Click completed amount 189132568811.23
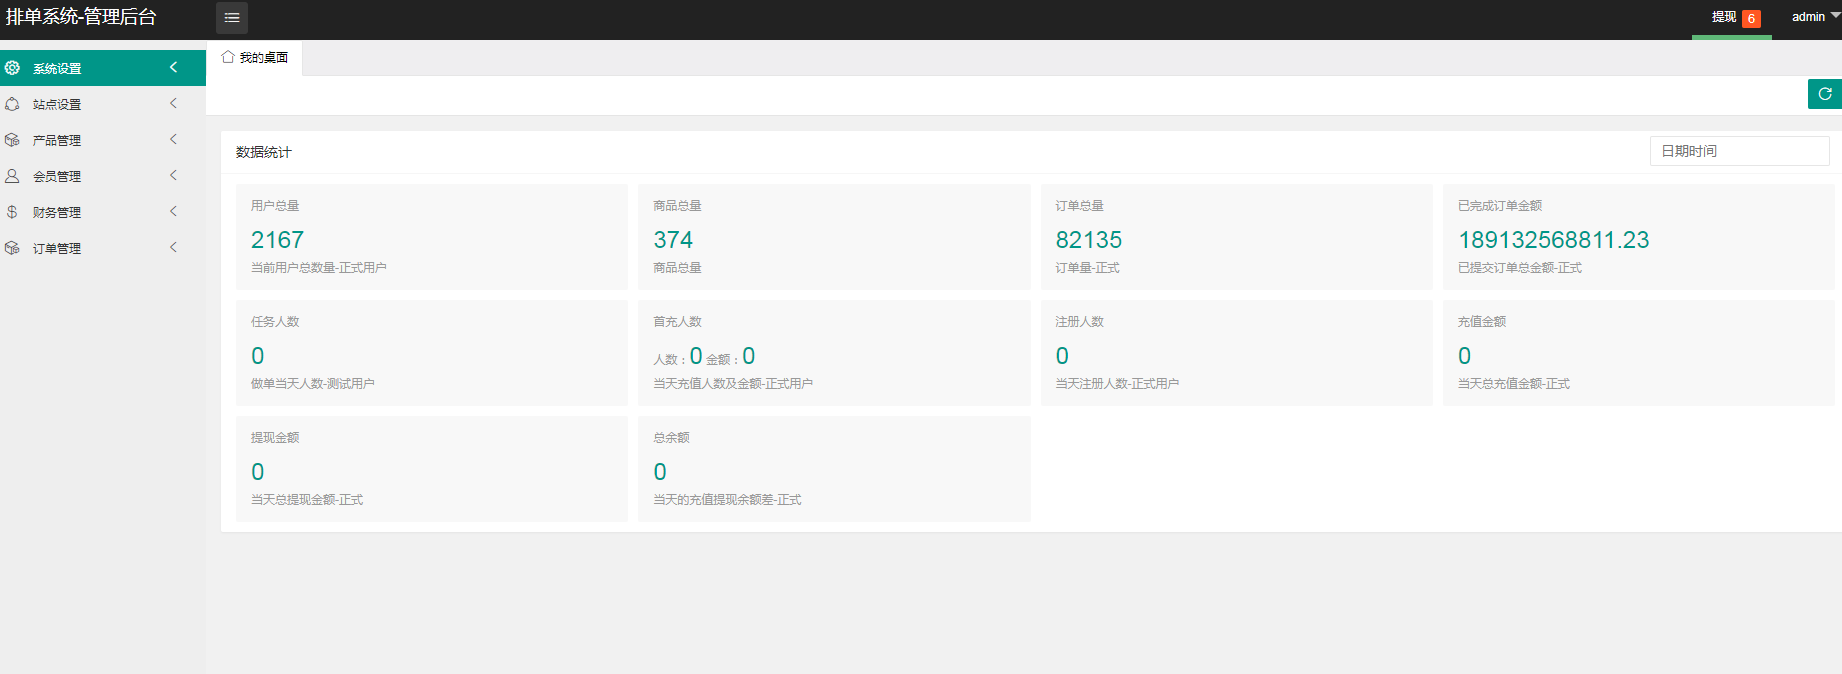The height and width of the screenshot is (674, 1842). 1554,240
